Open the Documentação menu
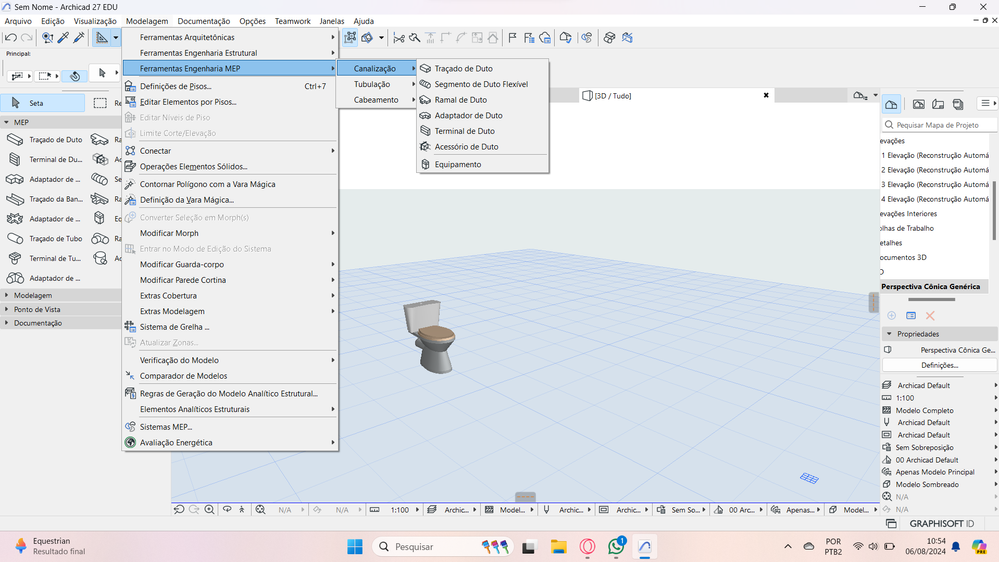This screenshot has width=999, height=562. [x=203, y=21]
